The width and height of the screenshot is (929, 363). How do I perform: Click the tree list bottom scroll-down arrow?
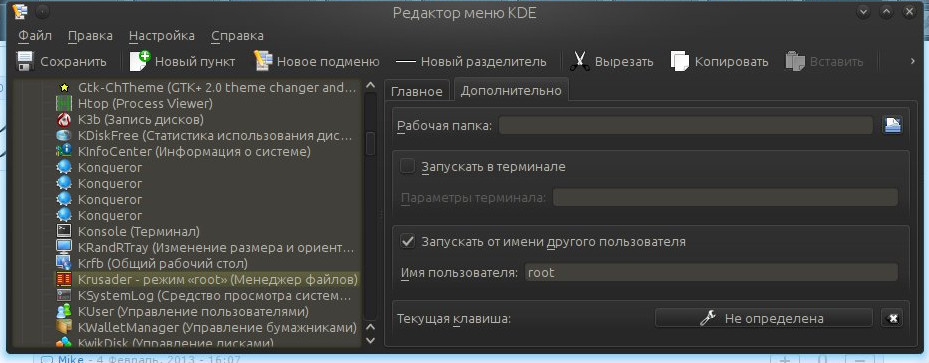click(x=371, y=340)
